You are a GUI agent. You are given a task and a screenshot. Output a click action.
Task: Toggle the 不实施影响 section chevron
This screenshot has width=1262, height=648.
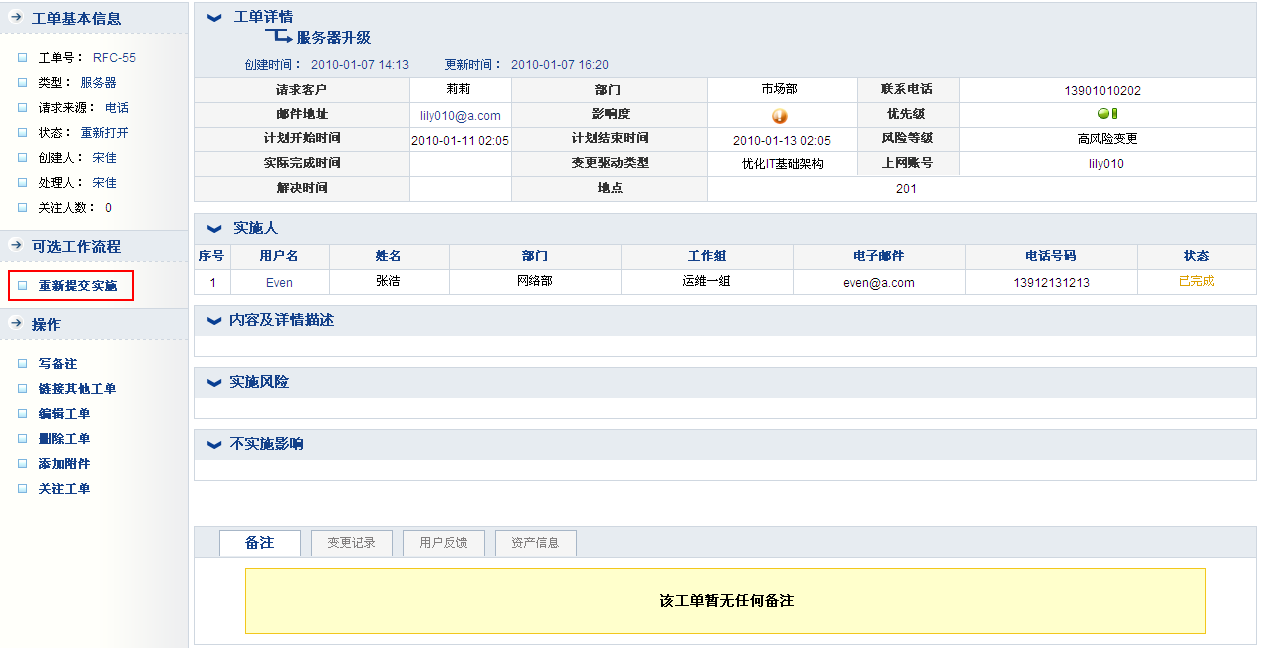click(213, 445)
